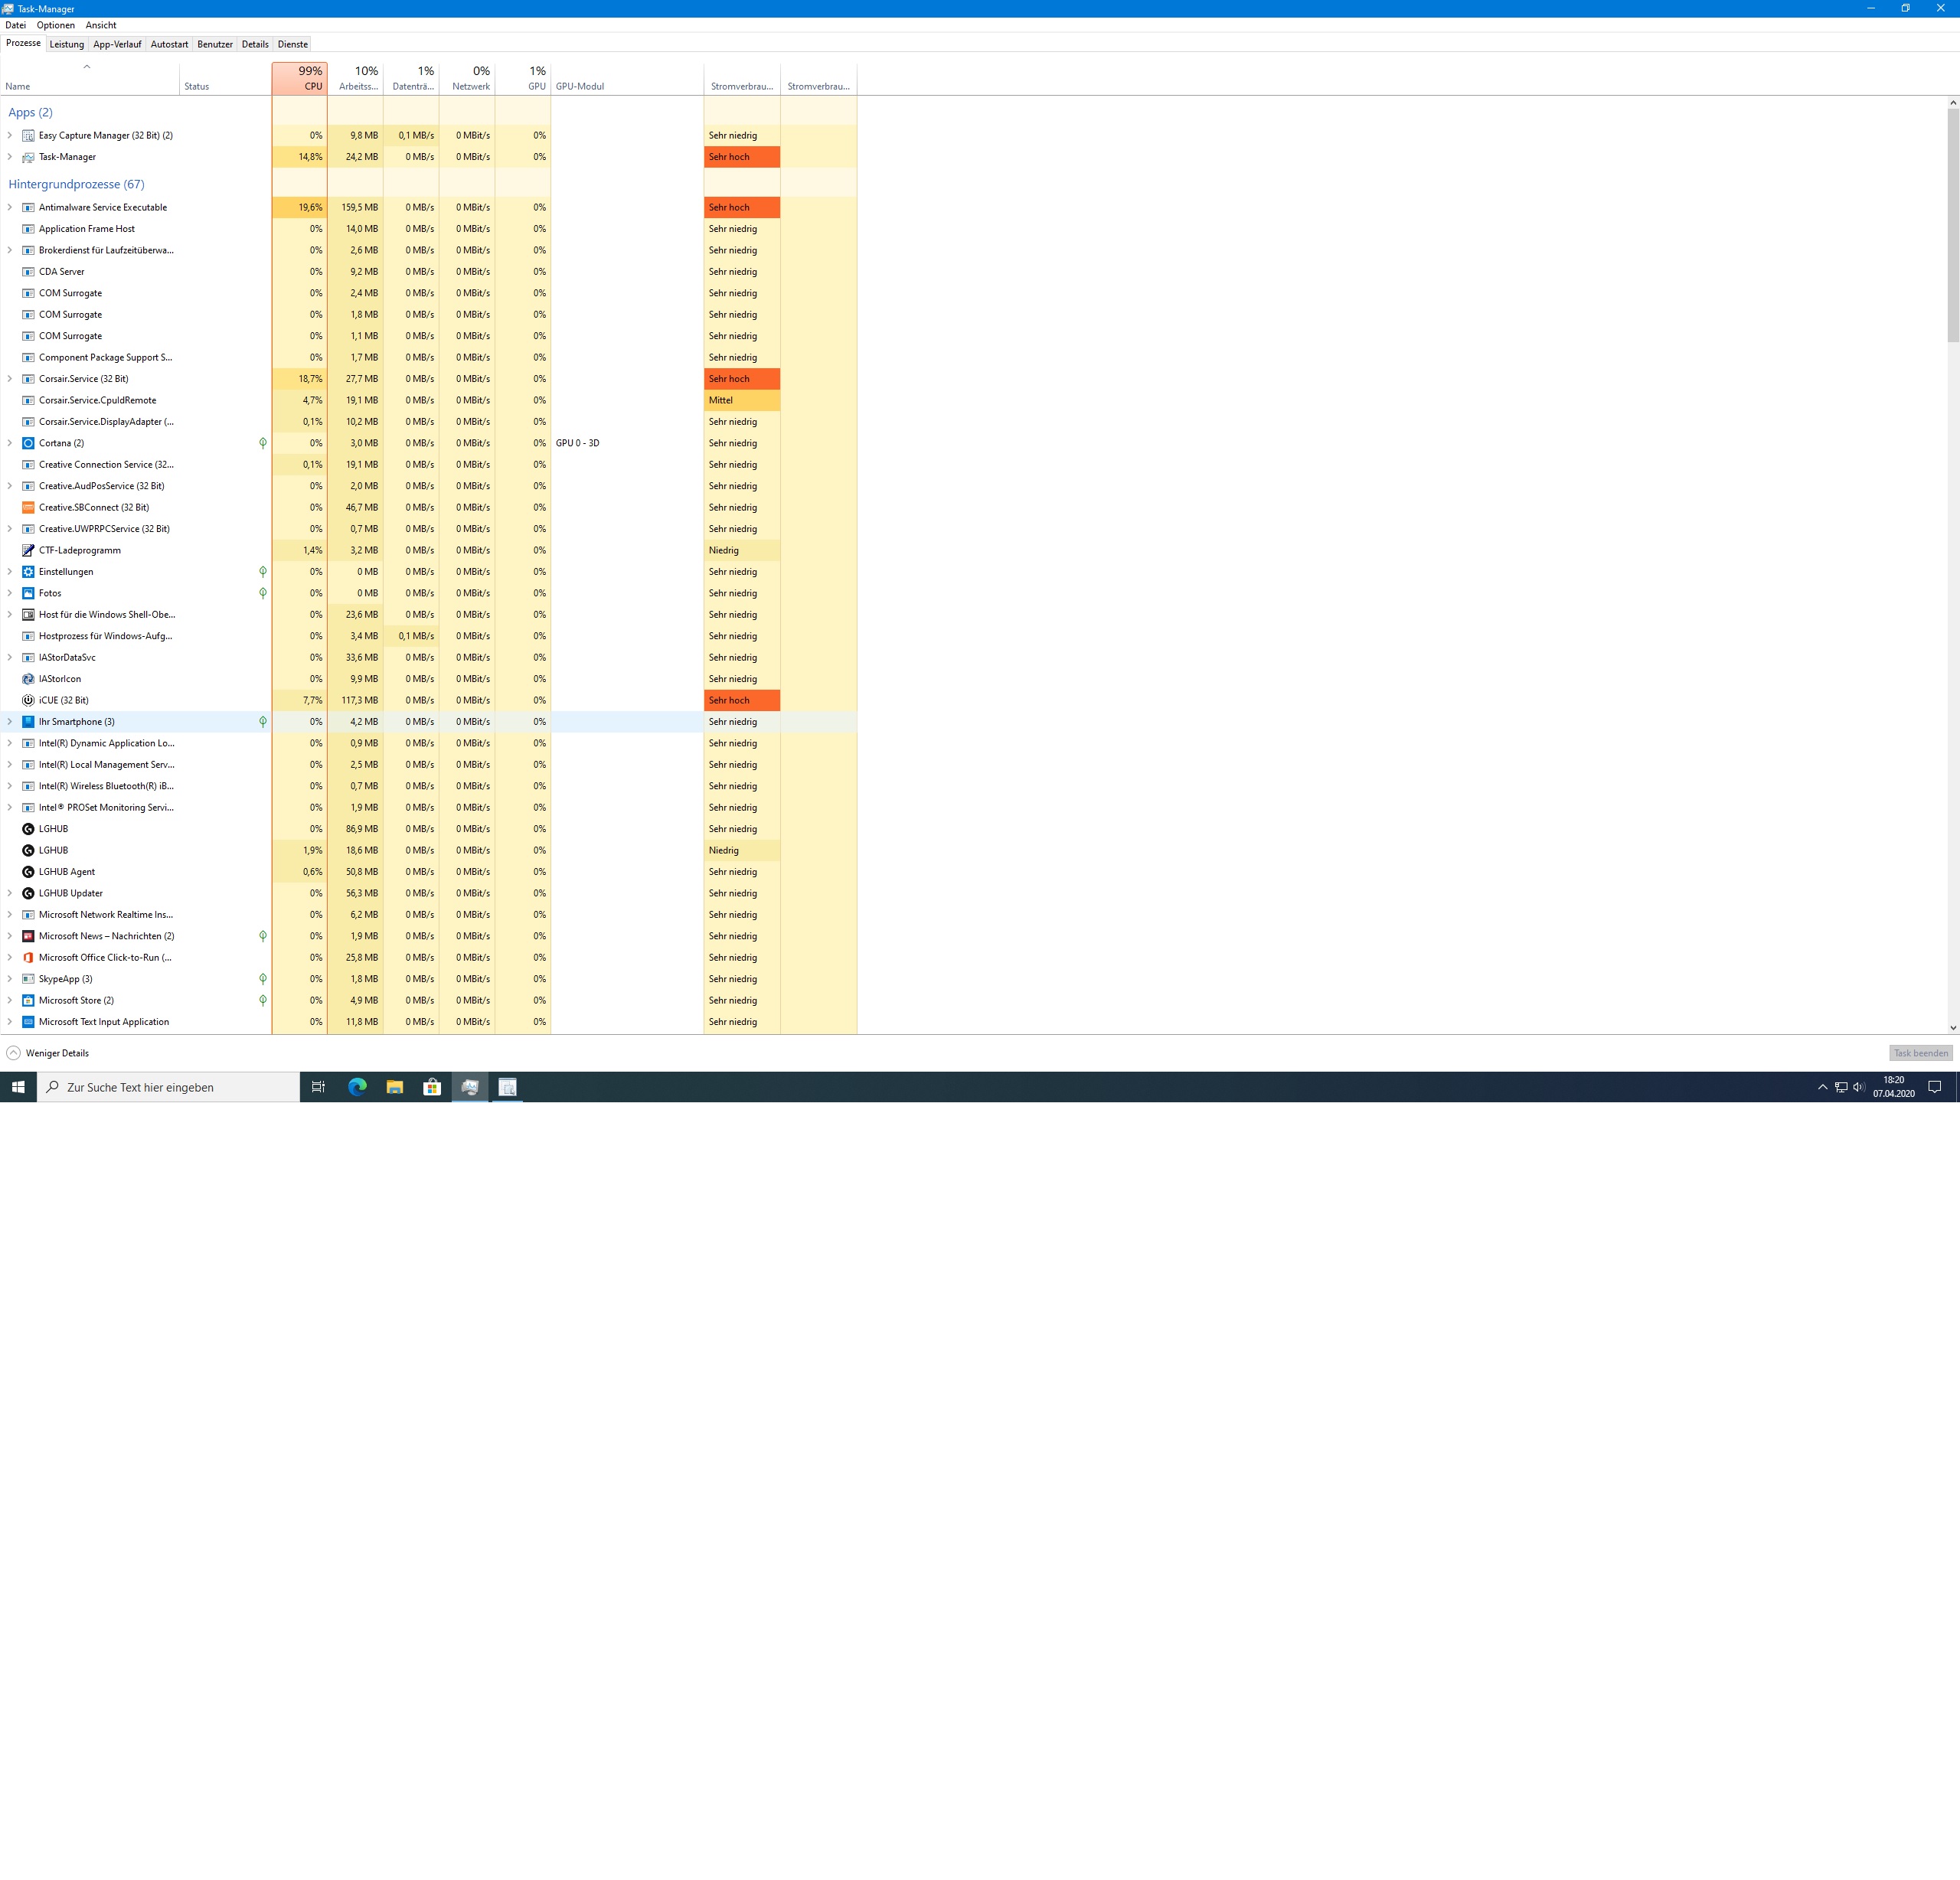Click the iCUE process icon

point(28,700)
